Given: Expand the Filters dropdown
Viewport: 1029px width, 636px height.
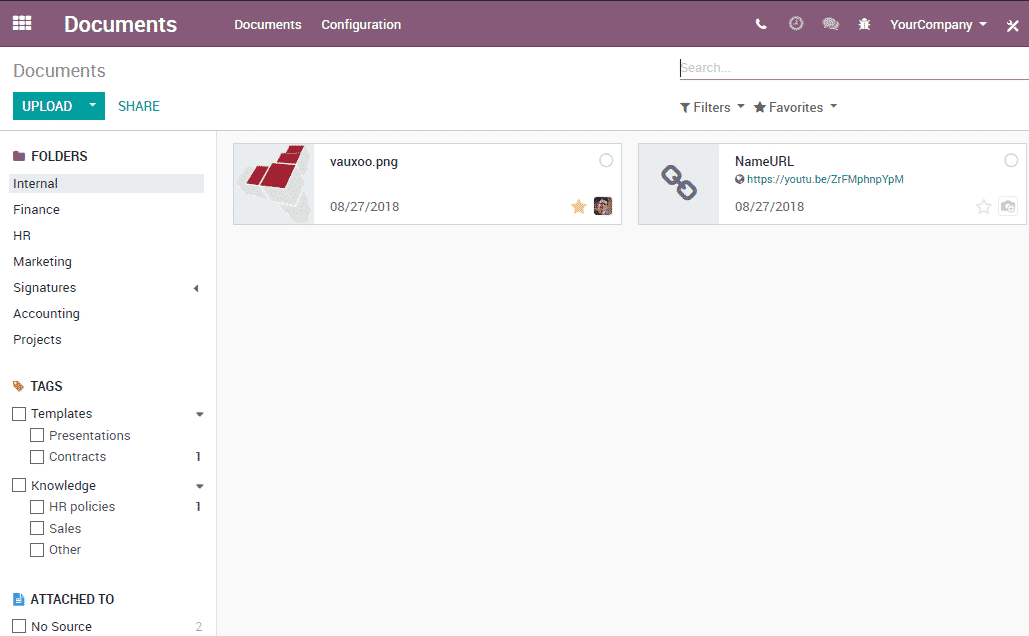Looking at the screenshot, I should tap(712, 107).
